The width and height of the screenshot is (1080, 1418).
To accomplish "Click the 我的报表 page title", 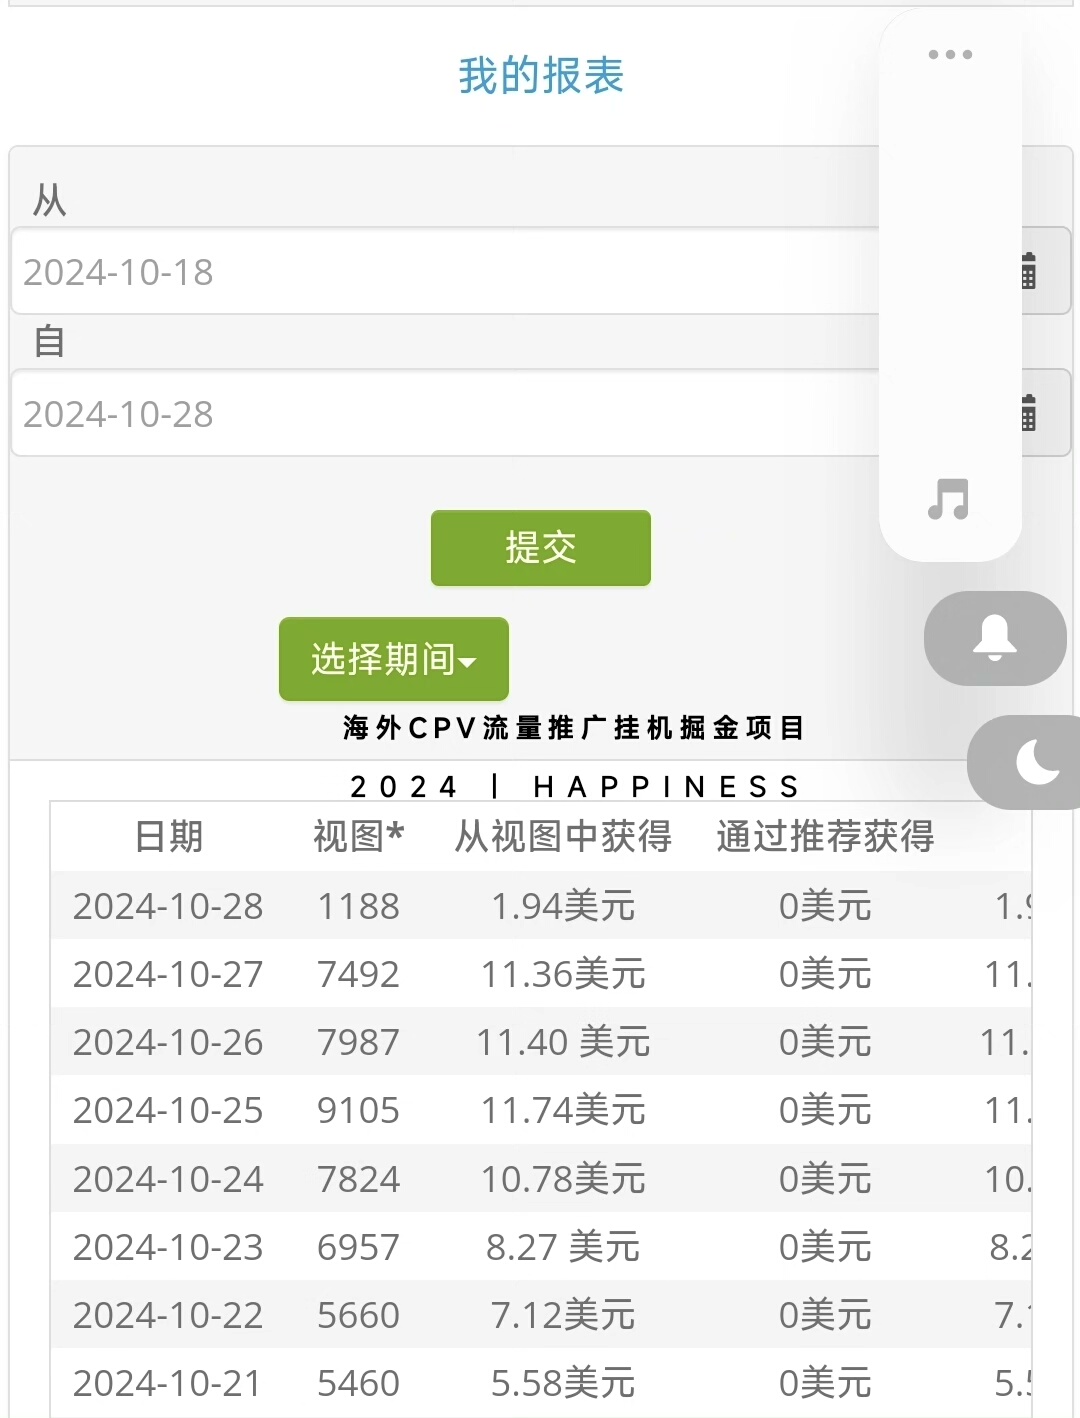I will (x=541, y=76).
